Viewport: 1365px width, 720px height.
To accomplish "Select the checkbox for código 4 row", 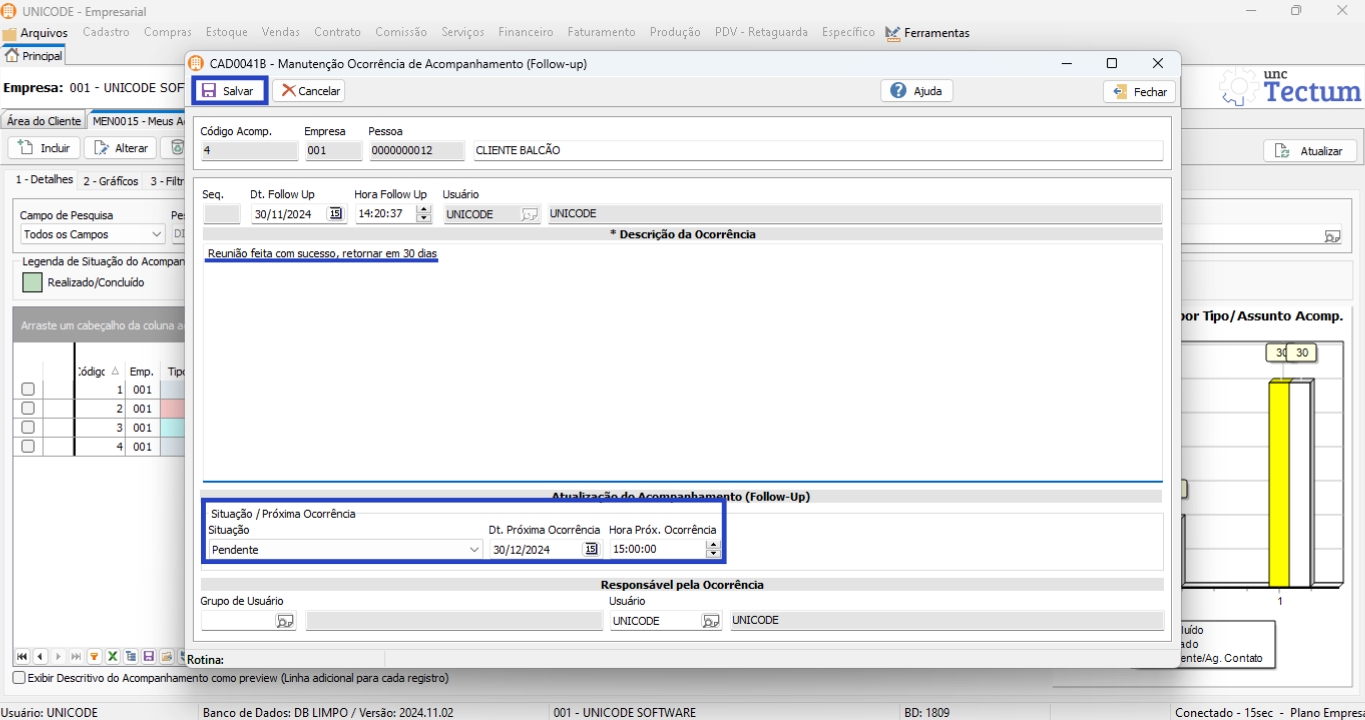I will (x=28, y=447).
